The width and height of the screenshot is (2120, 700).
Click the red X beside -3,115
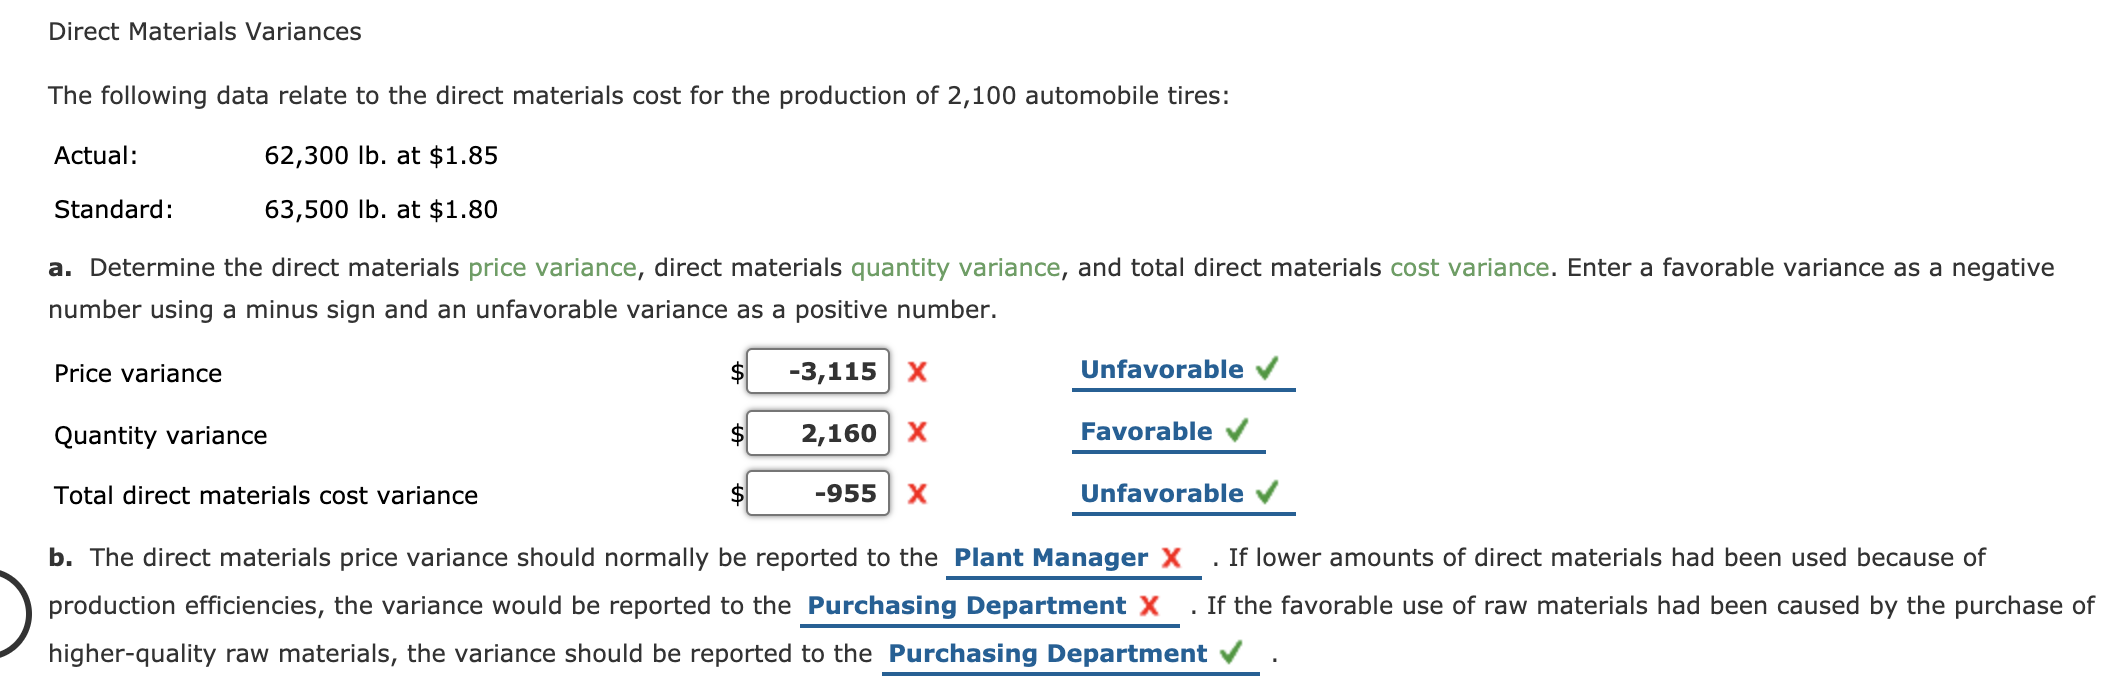(916, 371)
